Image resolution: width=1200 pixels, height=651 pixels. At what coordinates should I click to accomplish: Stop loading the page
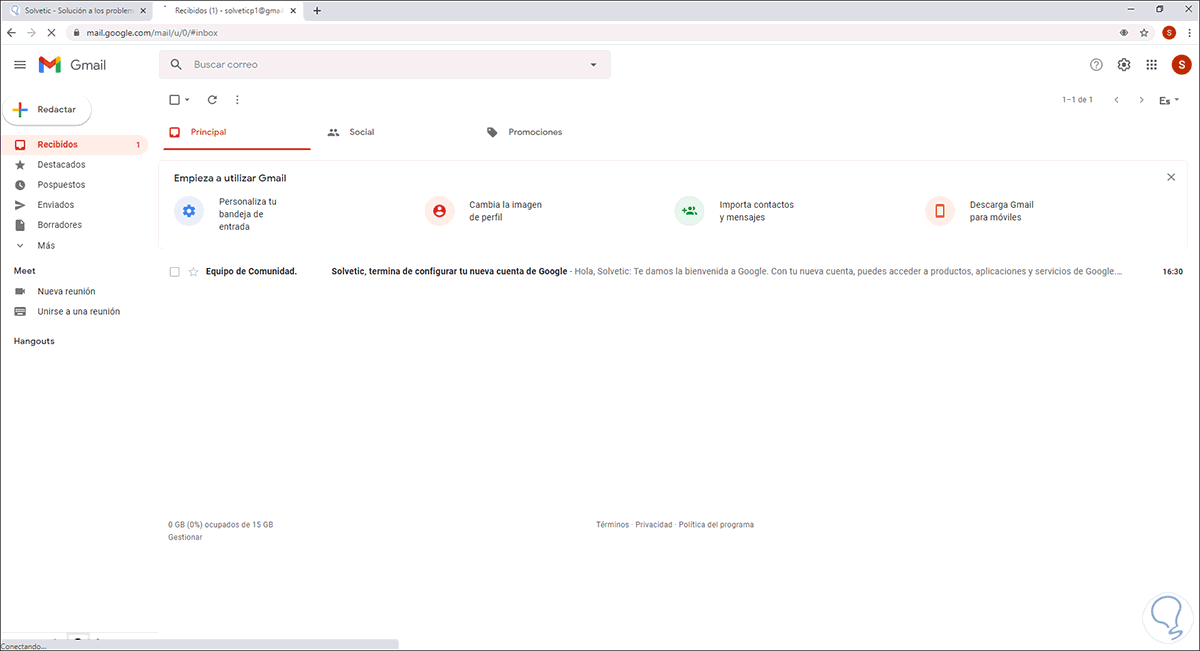click(51, 32)
